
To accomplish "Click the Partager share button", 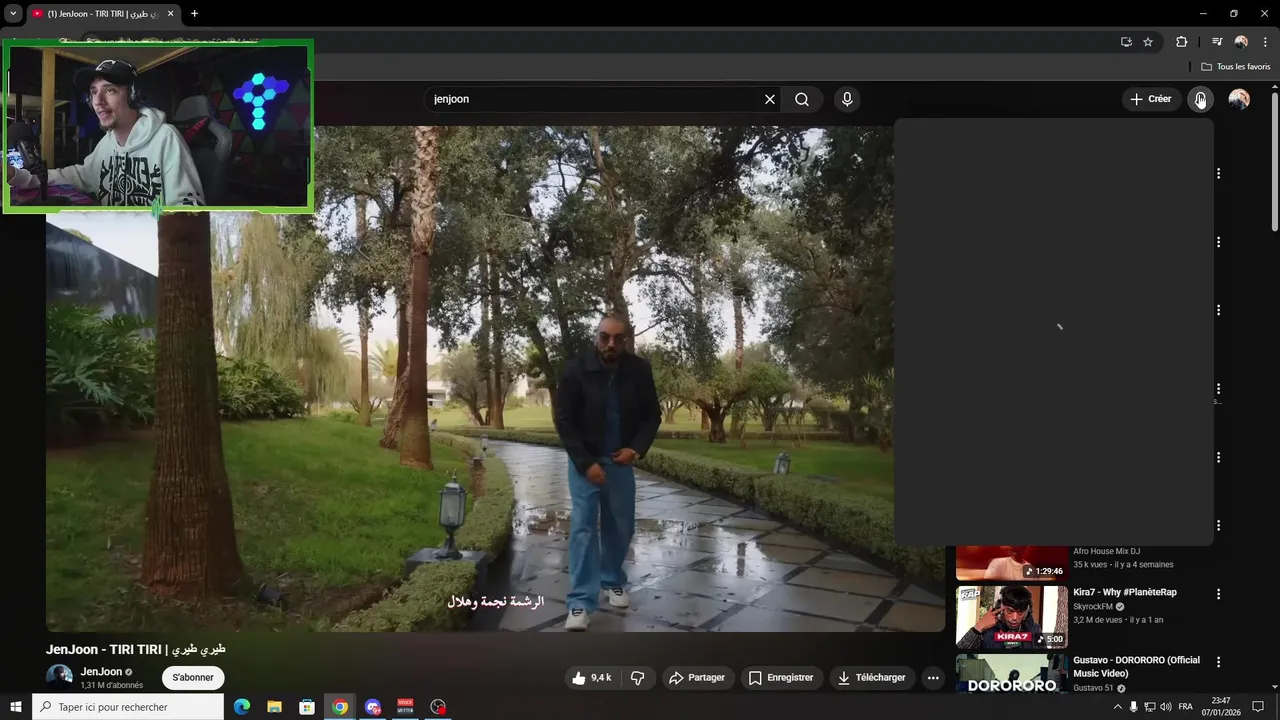I will coord(697,678).
